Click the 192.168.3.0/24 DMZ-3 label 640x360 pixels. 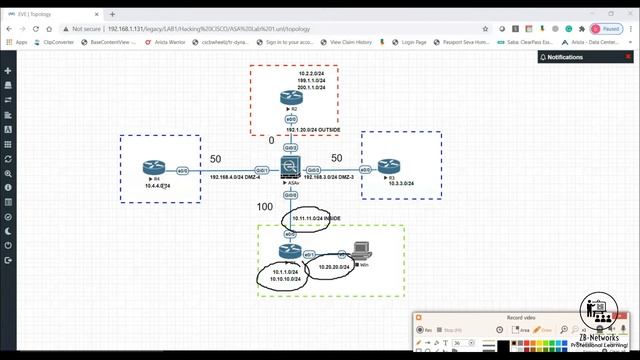pyautogui.click(x=329, y=177)
